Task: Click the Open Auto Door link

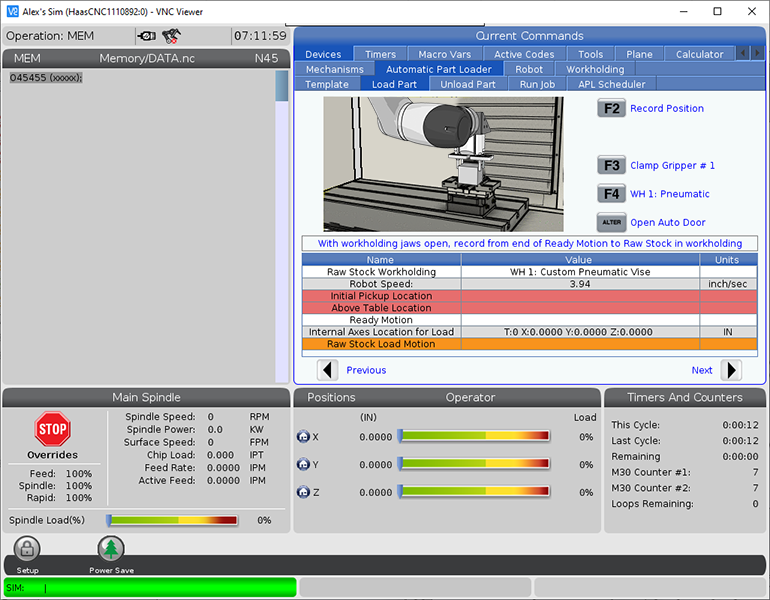Action: point(668,222)
